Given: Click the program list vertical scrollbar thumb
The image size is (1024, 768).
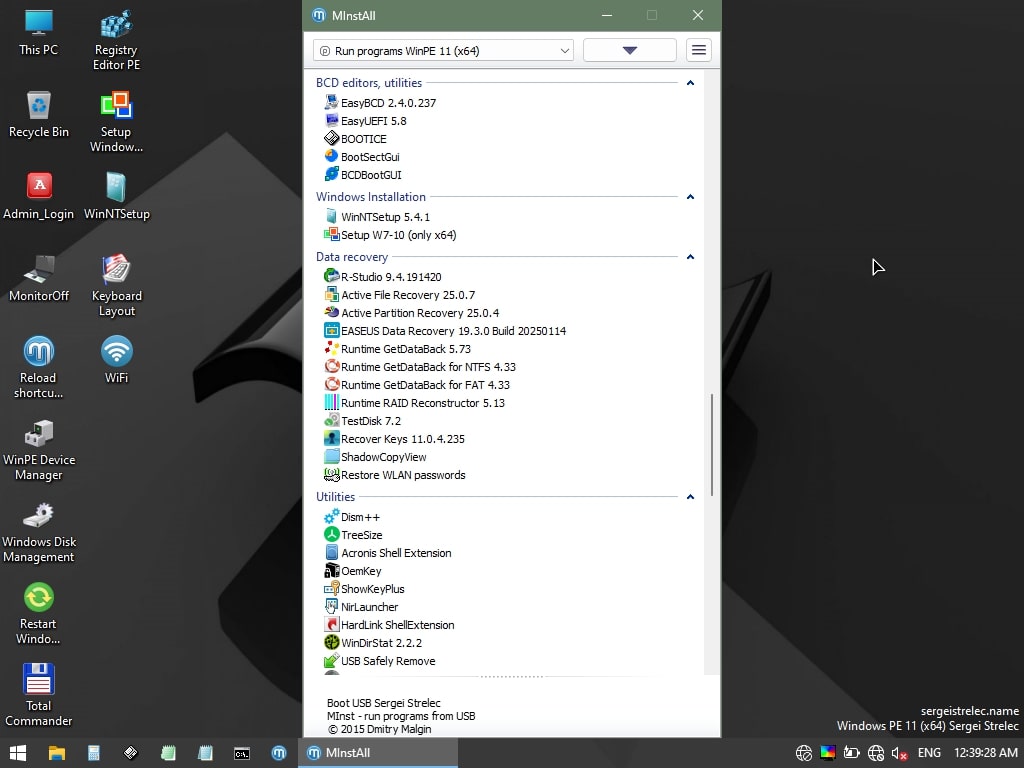Looking at the screenshot, I should pos(712,444).
